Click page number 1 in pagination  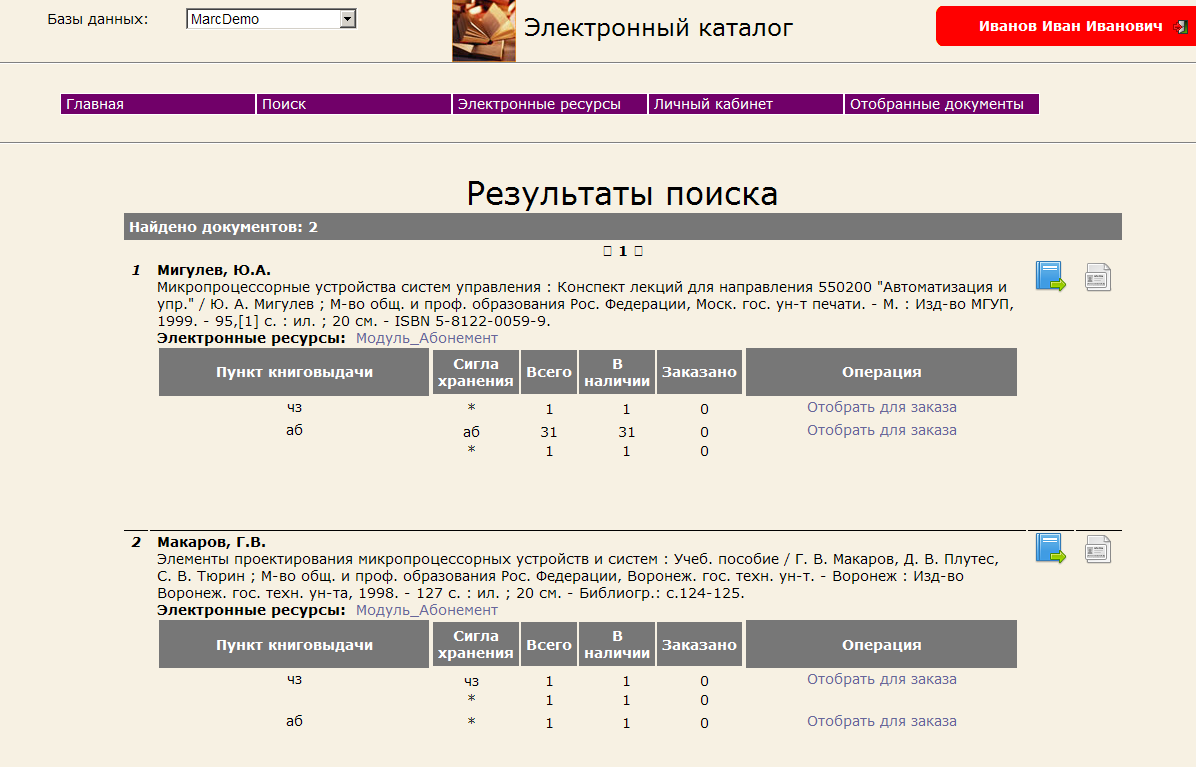point(622,251)
